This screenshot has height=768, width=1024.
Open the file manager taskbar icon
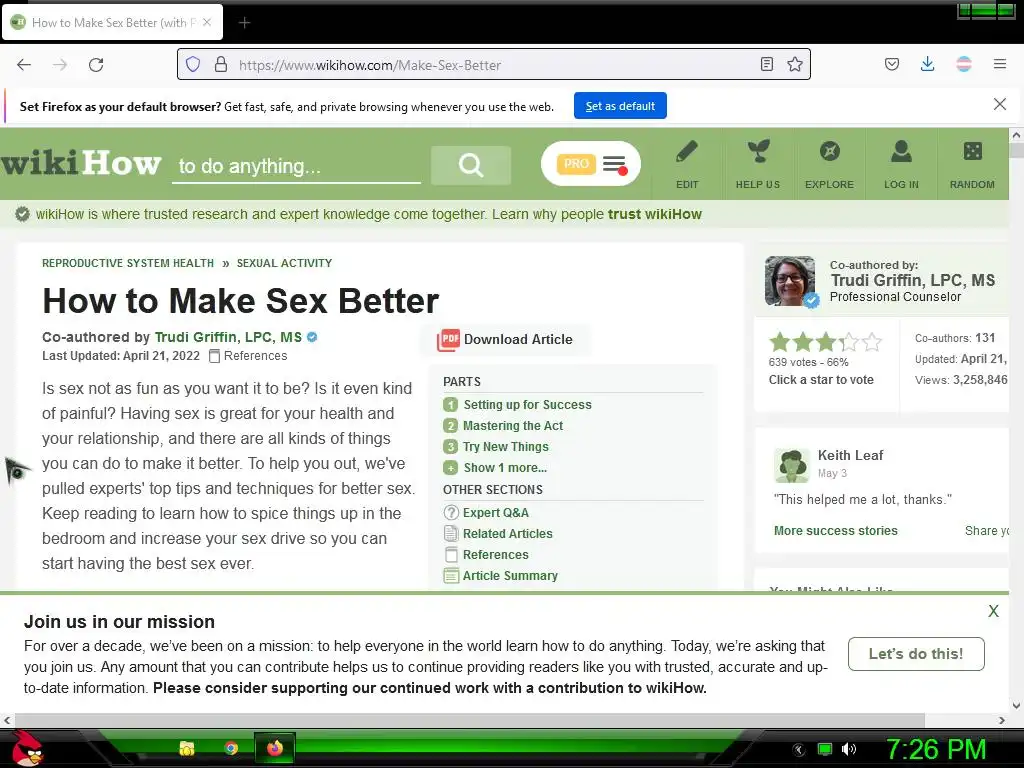[x=187, y=748]
